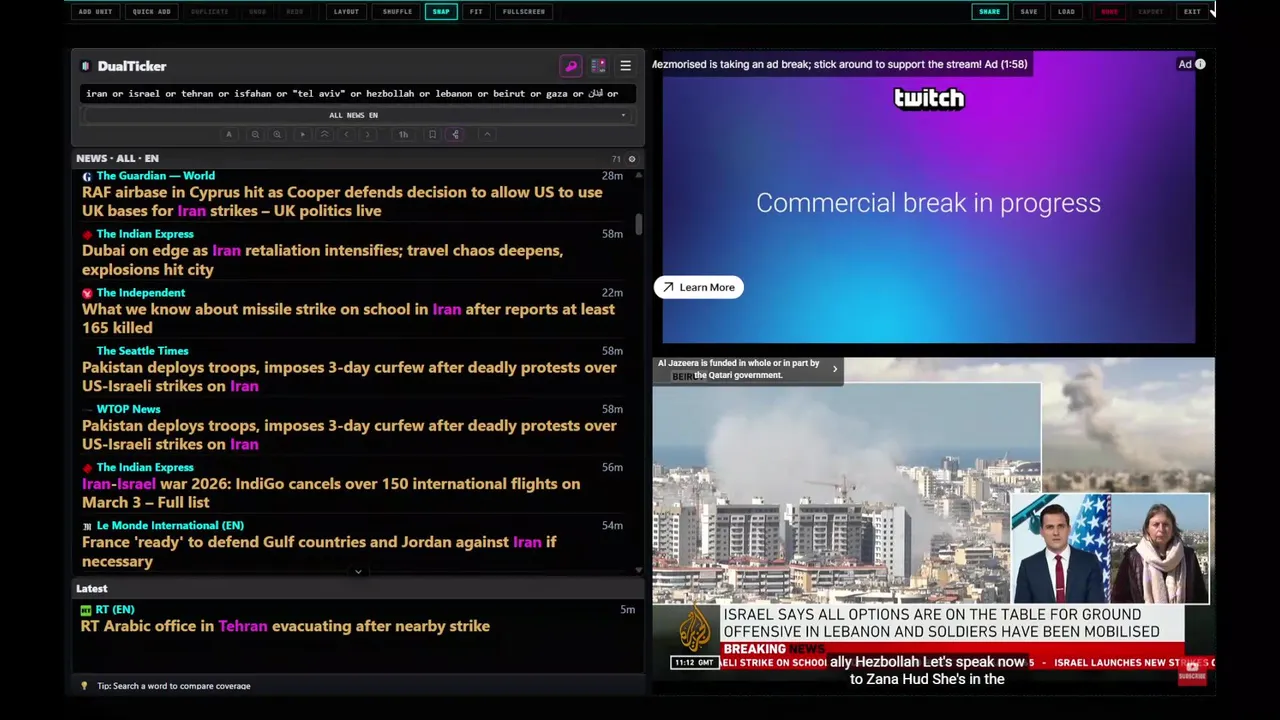The width and height of the screenshot is (1280, 720).
Task: Open Dubai on edge headline
Action: (x=322, y=260)
